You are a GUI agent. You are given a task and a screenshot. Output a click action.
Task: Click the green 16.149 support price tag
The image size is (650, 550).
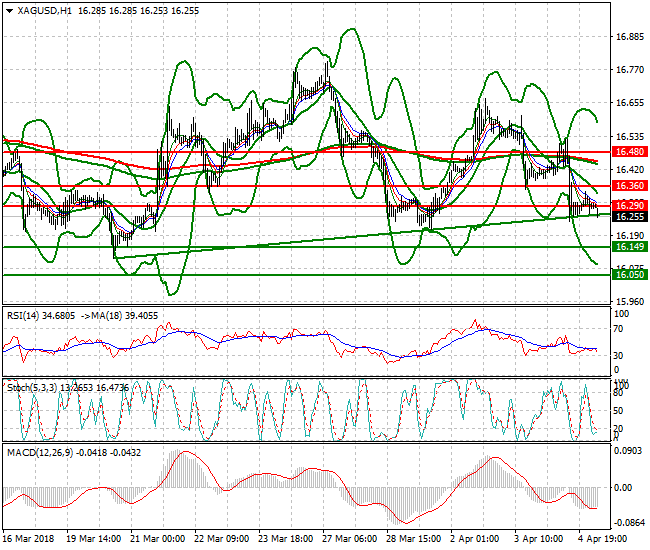click(x=627, y=247)
